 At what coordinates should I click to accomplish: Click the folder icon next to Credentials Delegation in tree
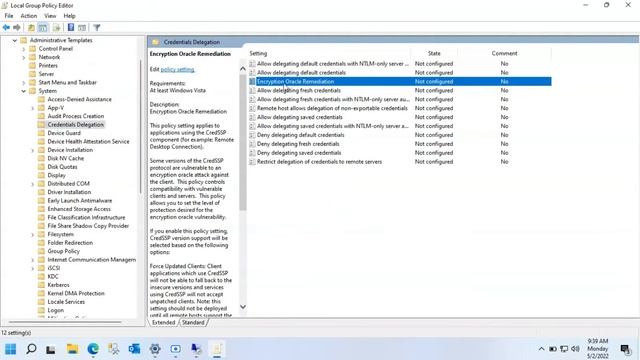tap(41, 124)
